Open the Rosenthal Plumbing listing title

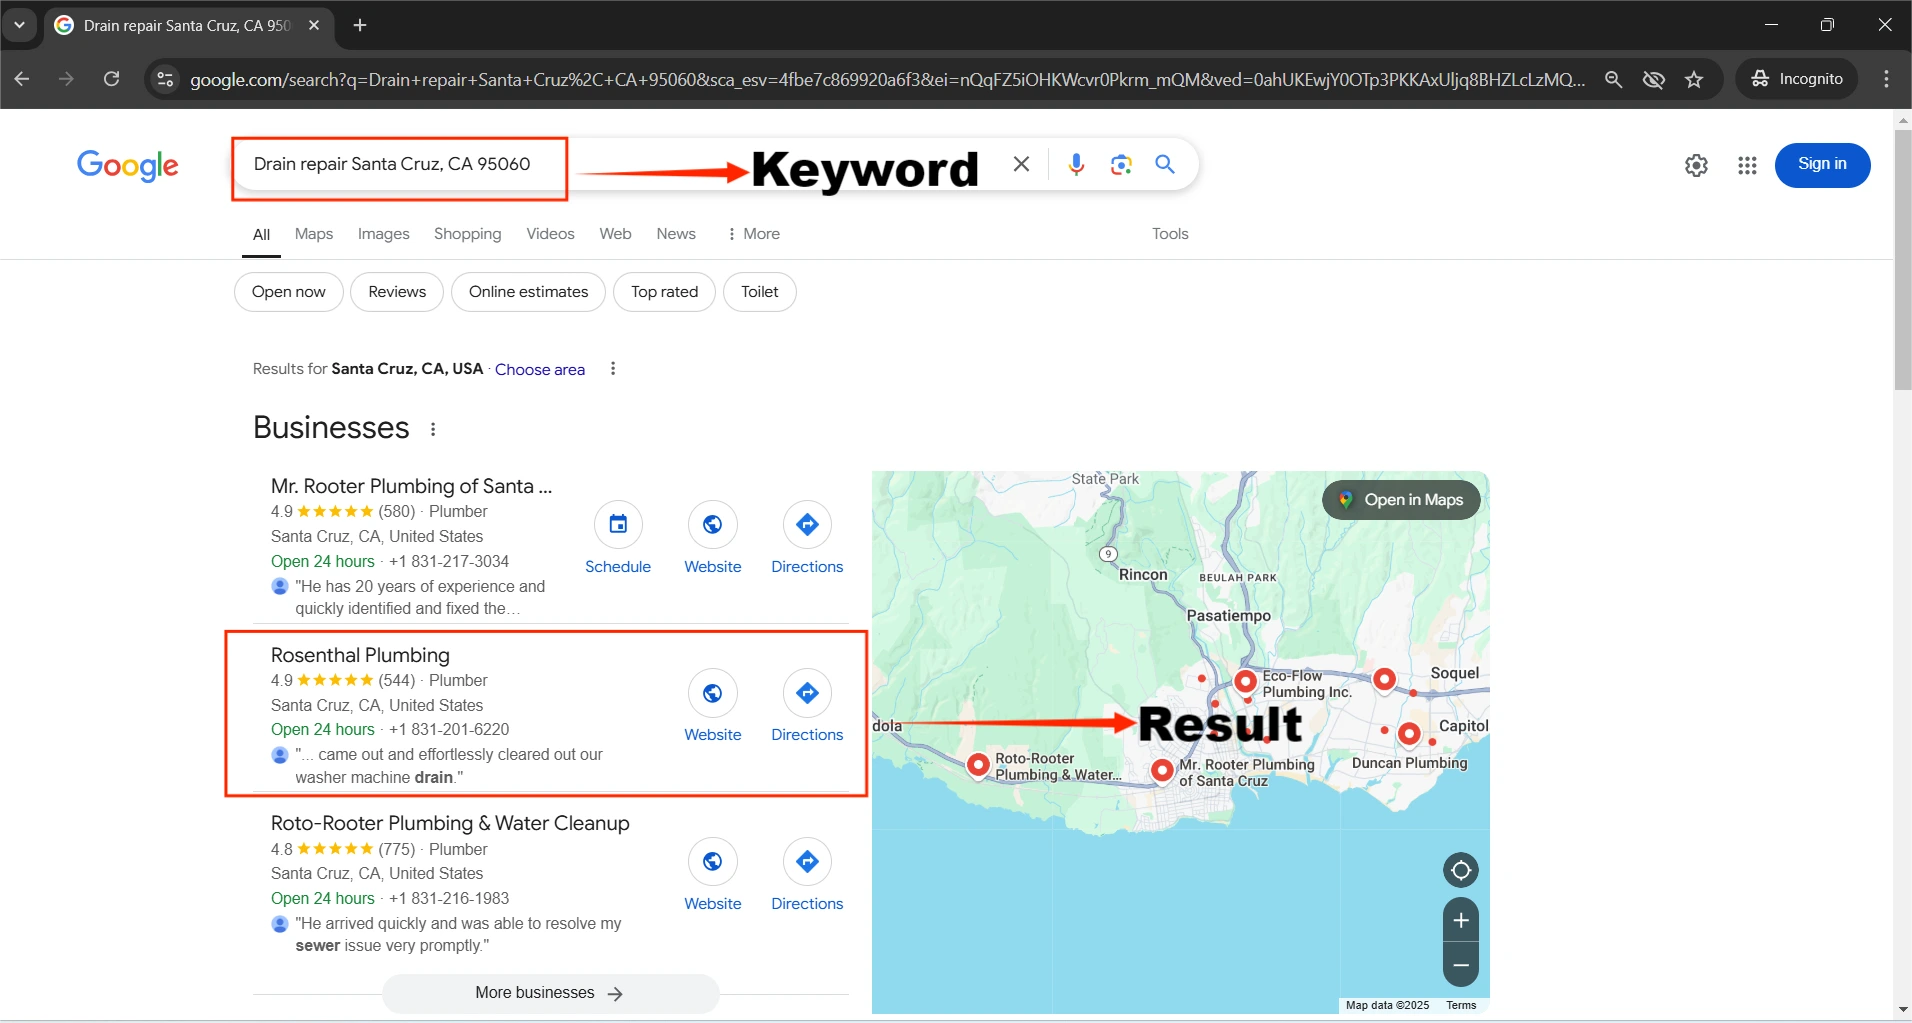point(360,655)
